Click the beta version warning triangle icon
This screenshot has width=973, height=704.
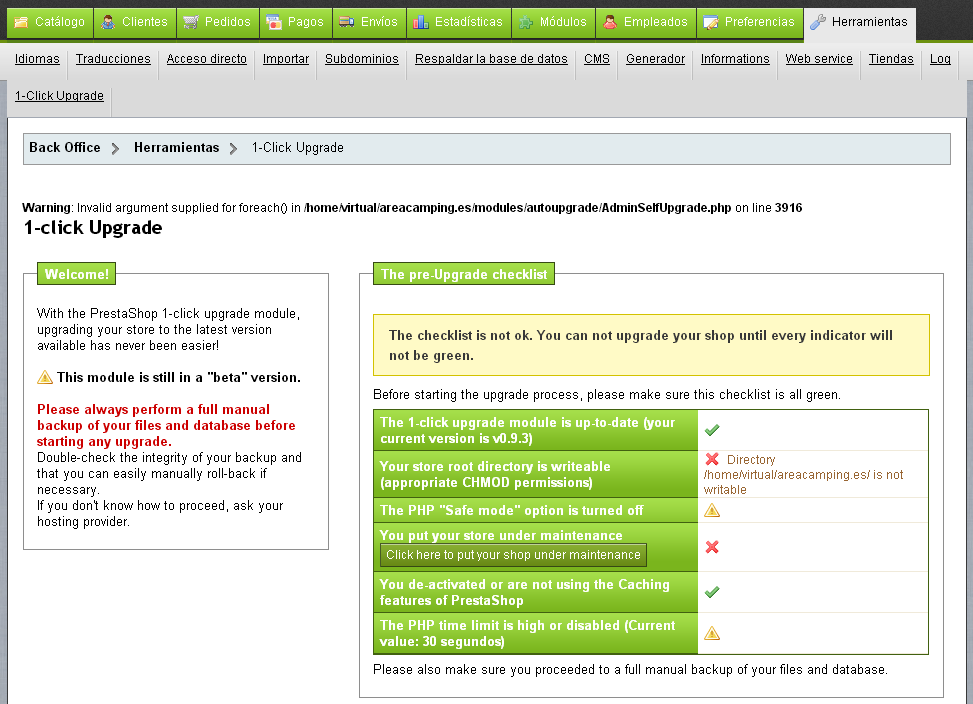tap(45, 377)
